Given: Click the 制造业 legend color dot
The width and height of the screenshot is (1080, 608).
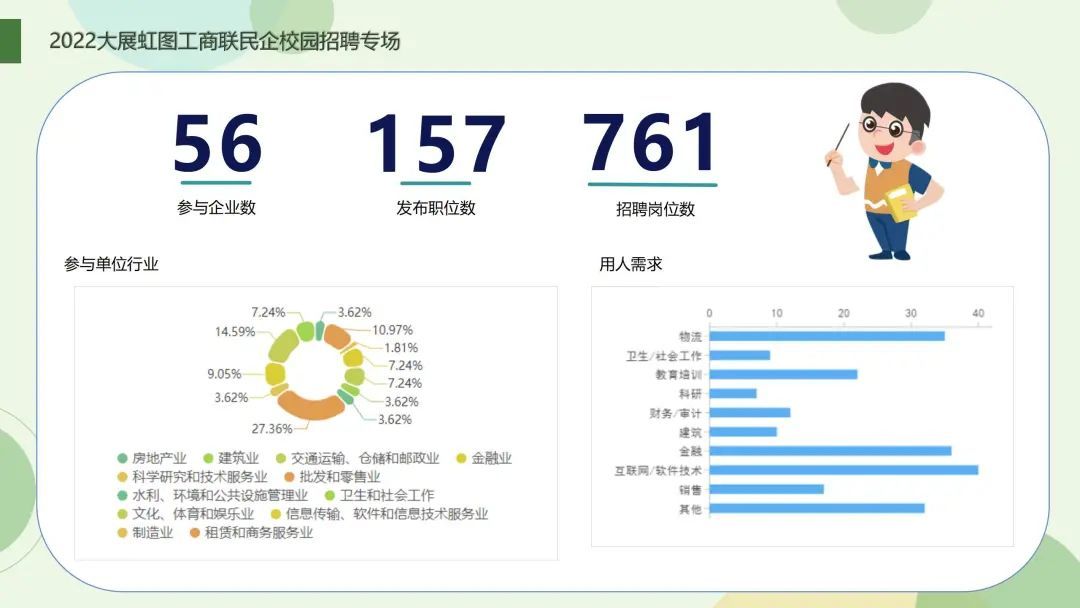Looking at the screenshot, I should [x=123, y=532].
